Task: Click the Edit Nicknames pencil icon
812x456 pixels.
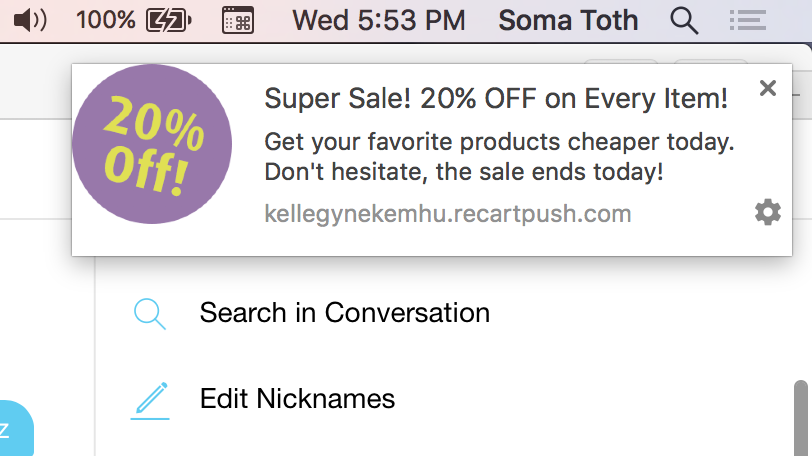Action: click(150, 400)
